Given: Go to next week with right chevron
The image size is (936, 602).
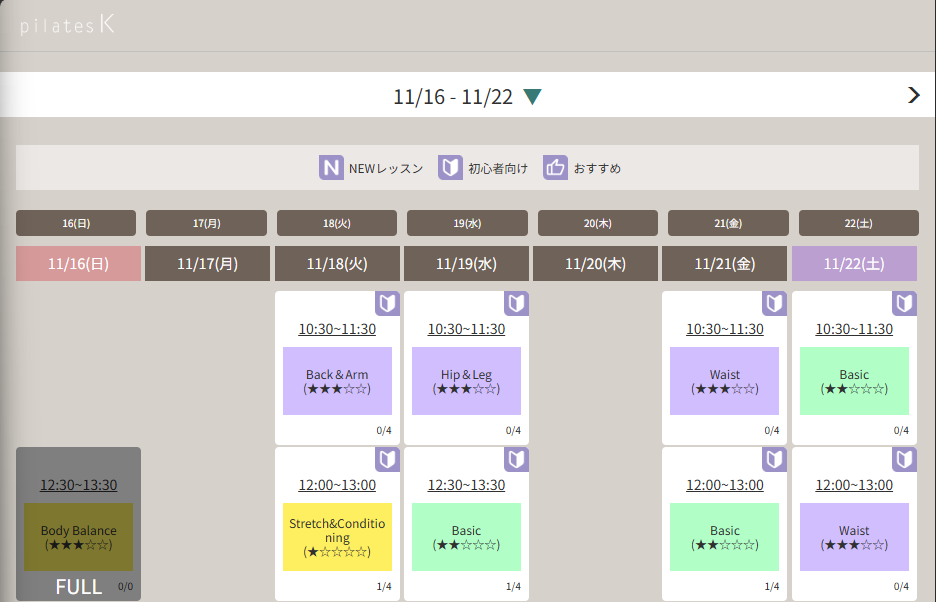Looking at the screenshot, I should (x=913, y=95).
